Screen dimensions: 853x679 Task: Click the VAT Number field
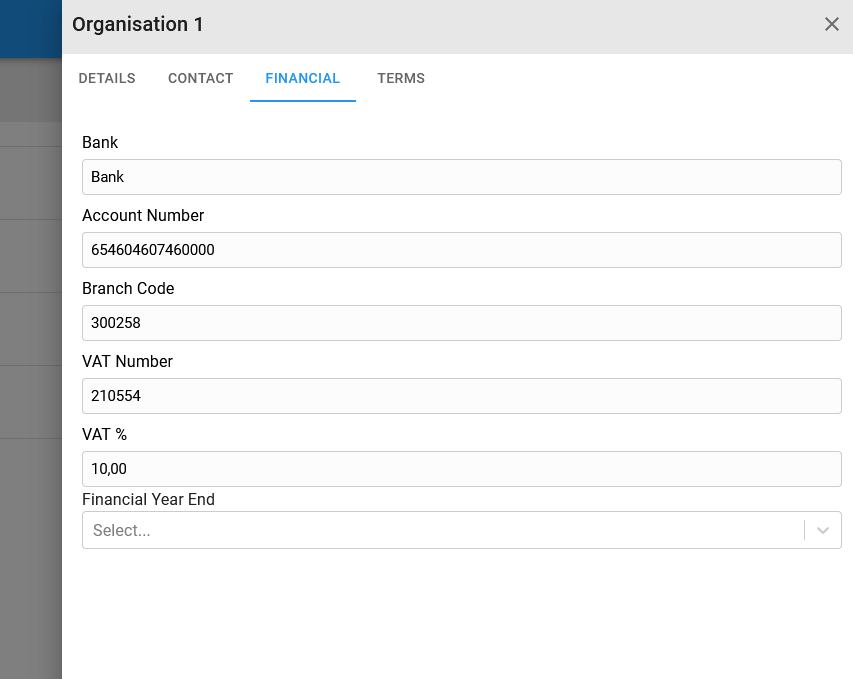pos(461,396)
